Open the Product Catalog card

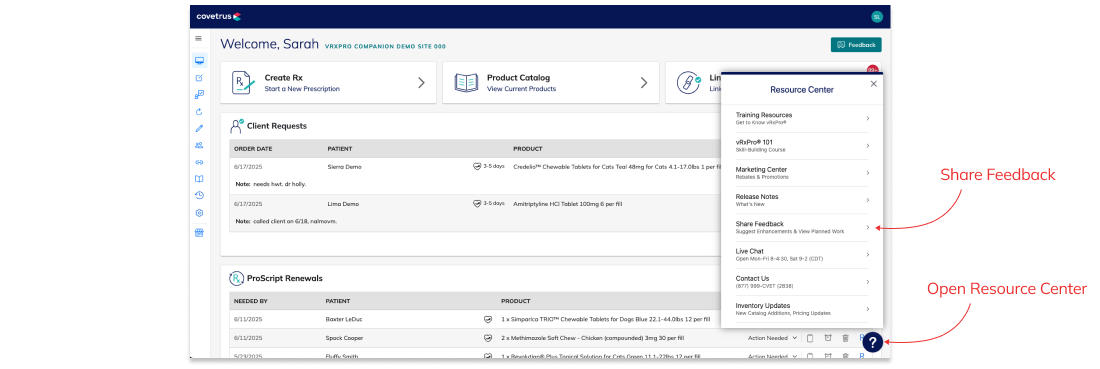click(551, 83)
